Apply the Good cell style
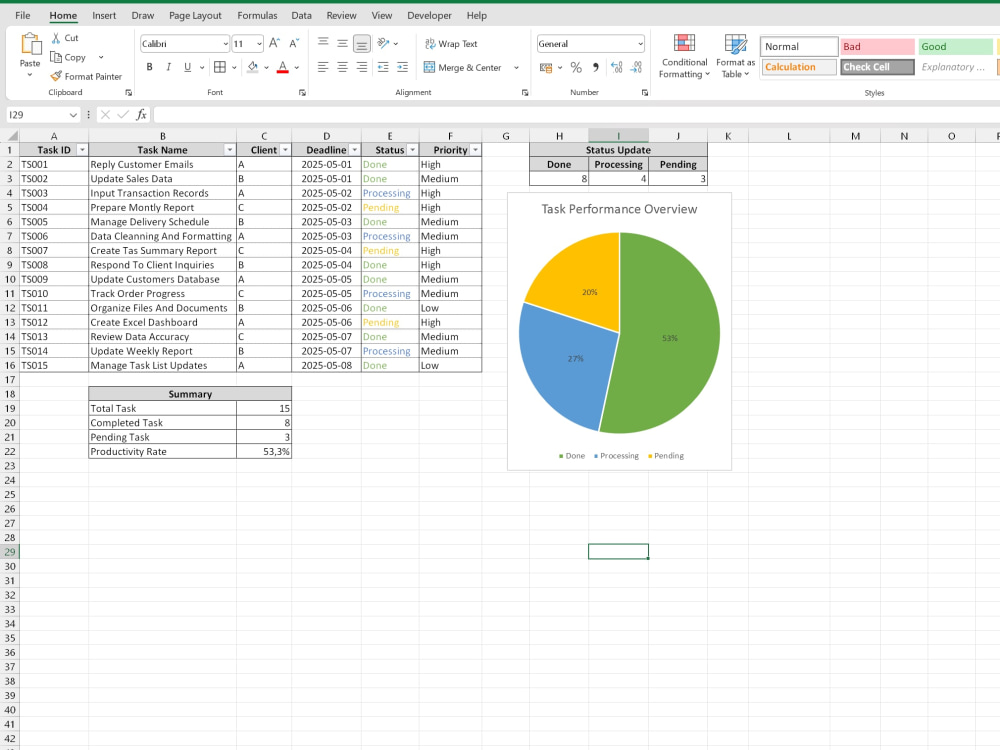1000x750 pixels. coord(955,47)
